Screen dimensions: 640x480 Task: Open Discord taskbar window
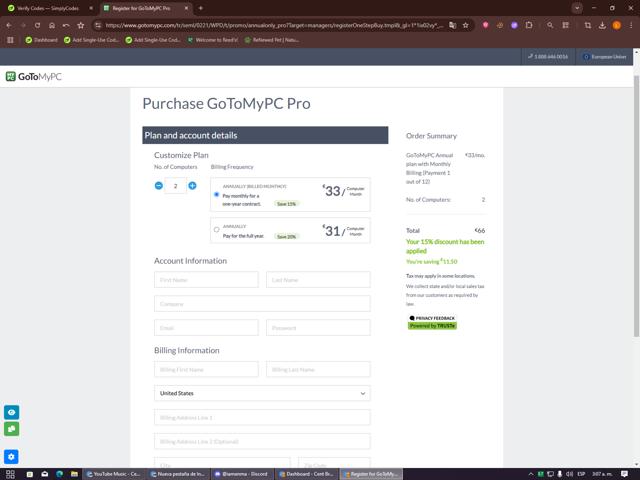(242, 474)
